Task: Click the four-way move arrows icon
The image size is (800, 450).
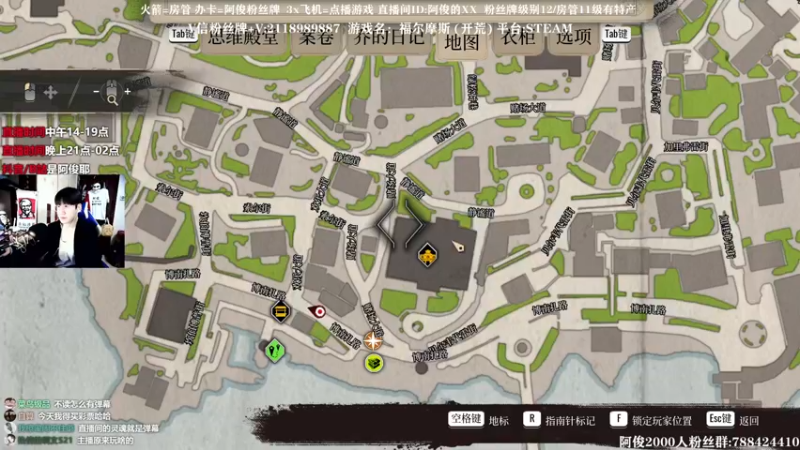Action: pyautogui.click(x=50, y=92)
